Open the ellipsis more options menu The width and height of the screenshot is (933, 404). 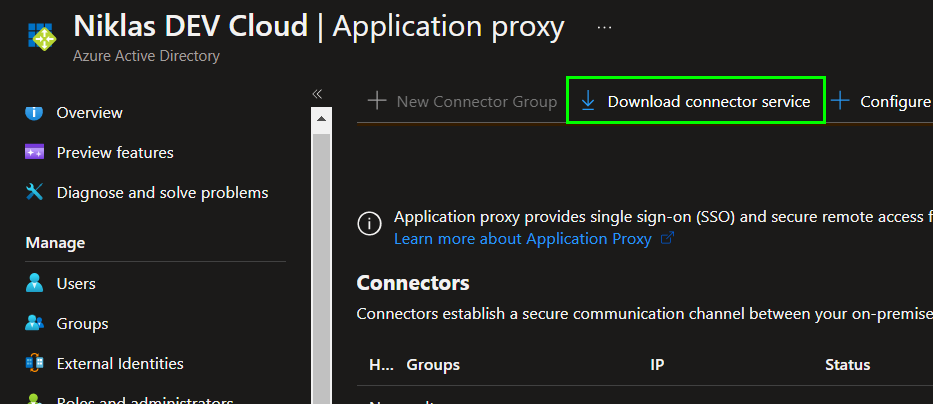[x=604, y=27]
